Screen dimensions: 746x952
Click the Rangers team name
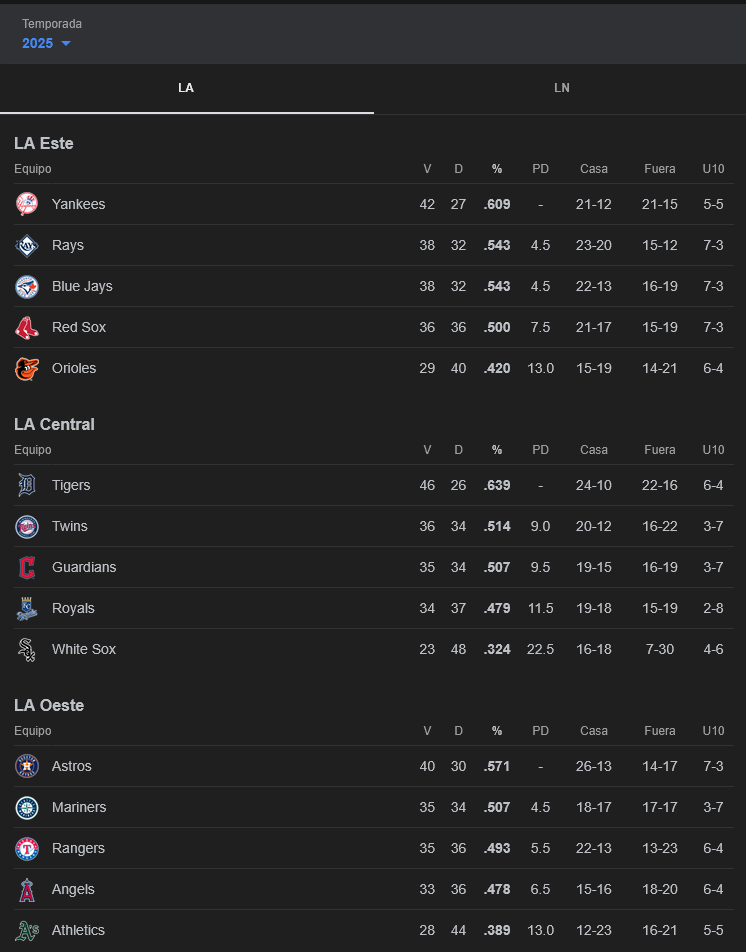[78, 848]
